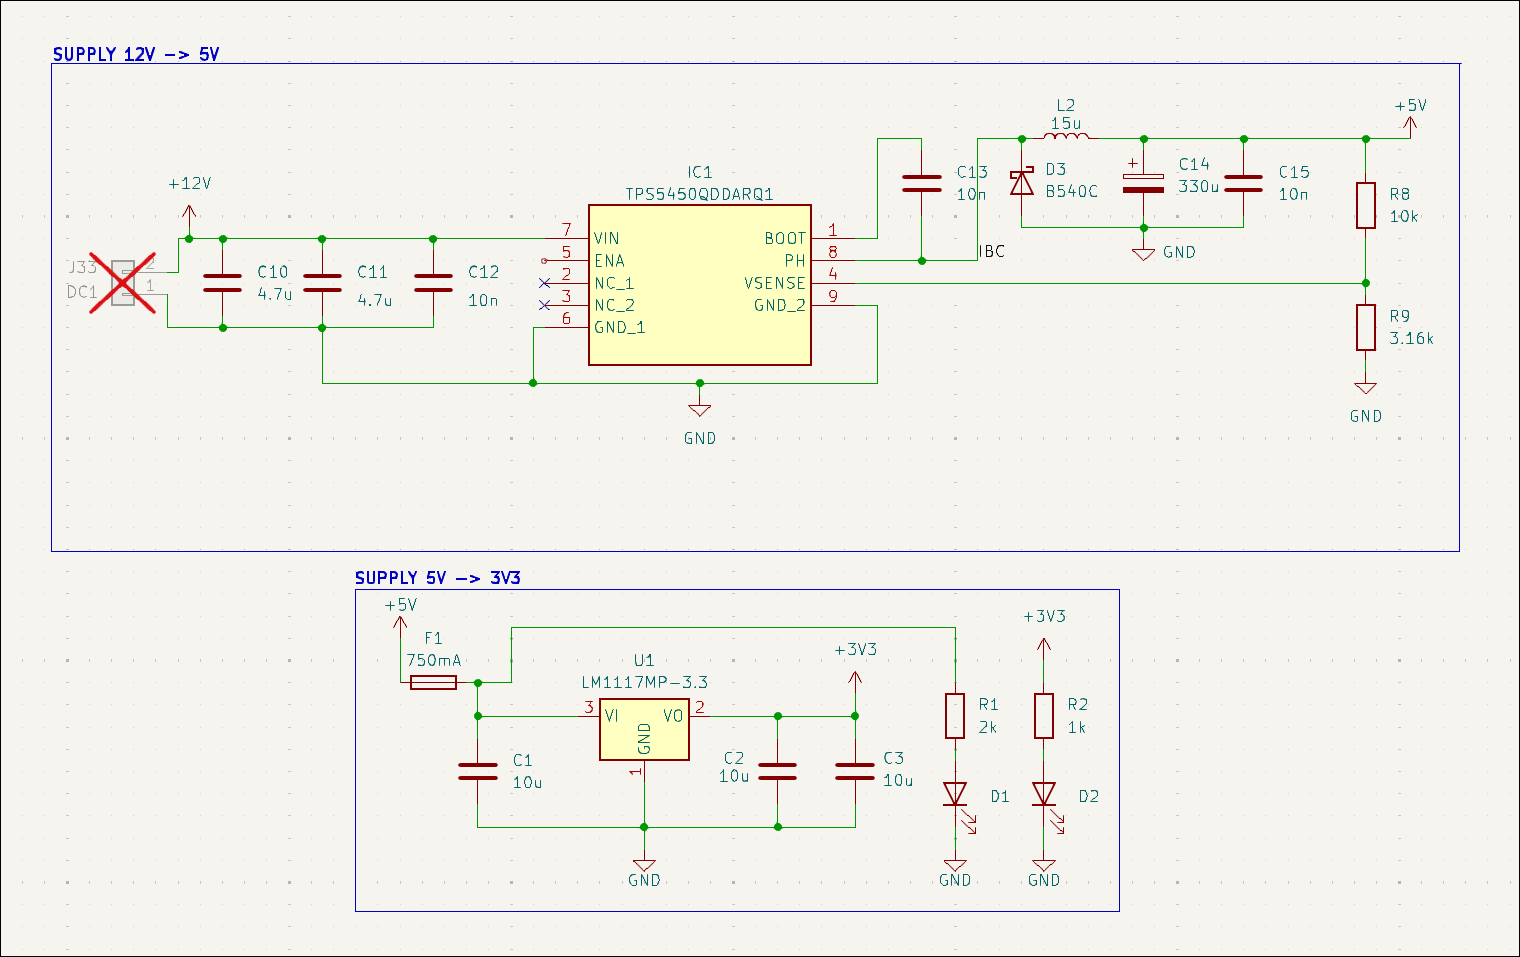The height and width of the screenshot is (957, 1520).
Task: Click the "VSENSE" pin label on IC1
Action: pos(775,283)
